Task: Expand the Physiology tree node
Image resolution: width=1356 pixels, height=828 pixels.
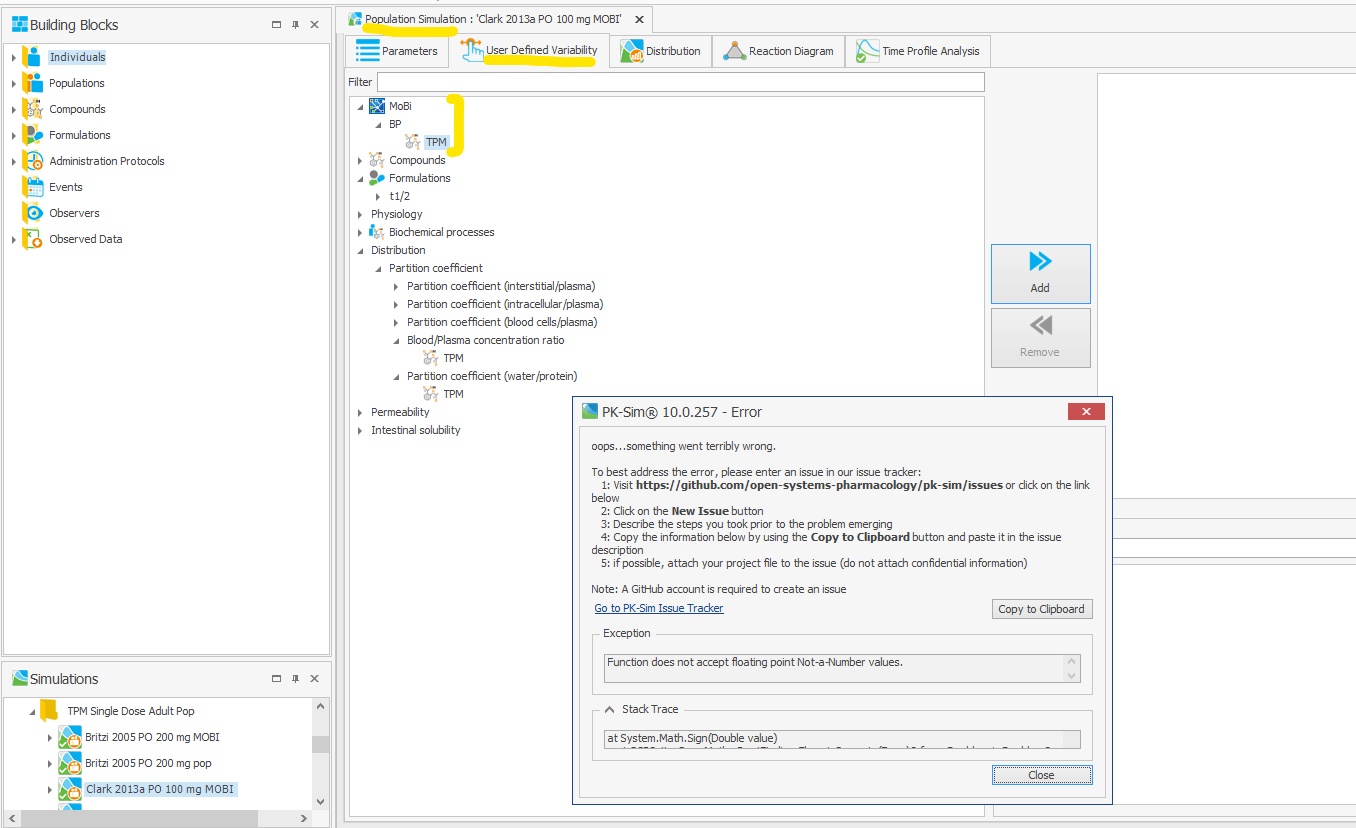Action: 361,214
